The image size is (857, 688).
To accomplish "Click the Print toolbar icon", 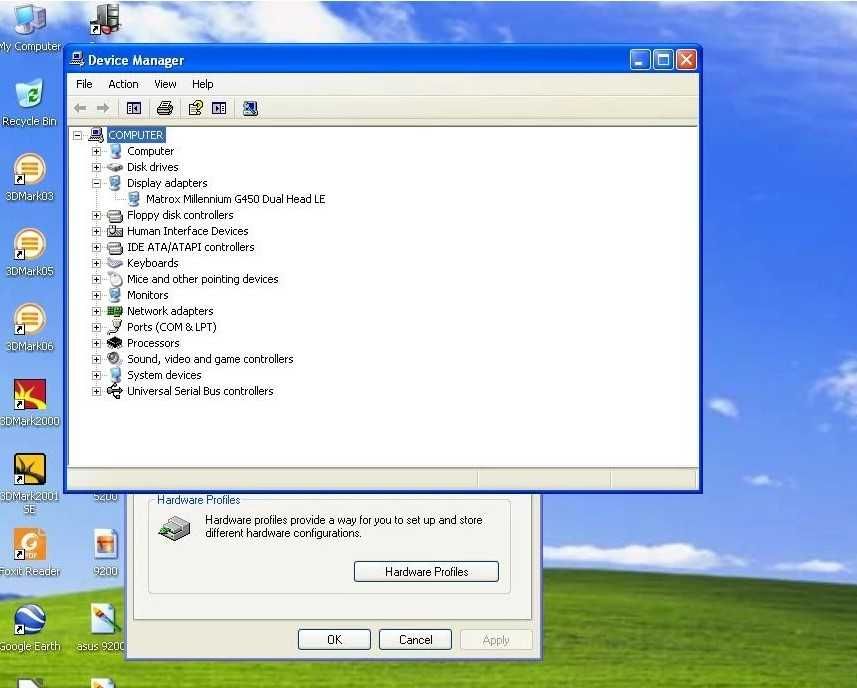I will click(165, 108).
